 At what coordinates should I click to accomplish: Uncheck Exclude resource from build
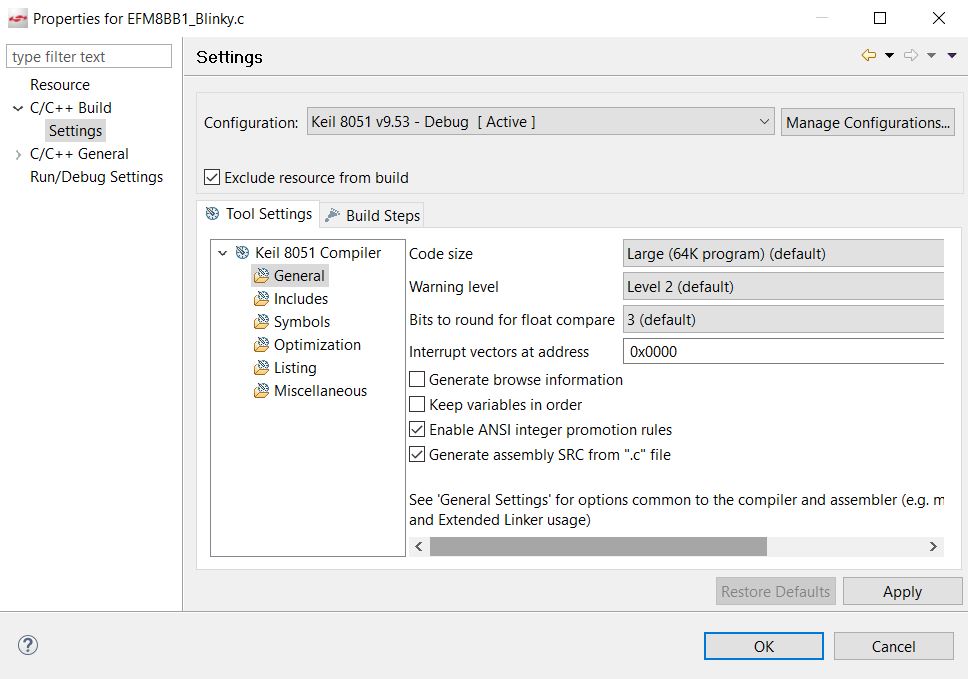[211, 177]
